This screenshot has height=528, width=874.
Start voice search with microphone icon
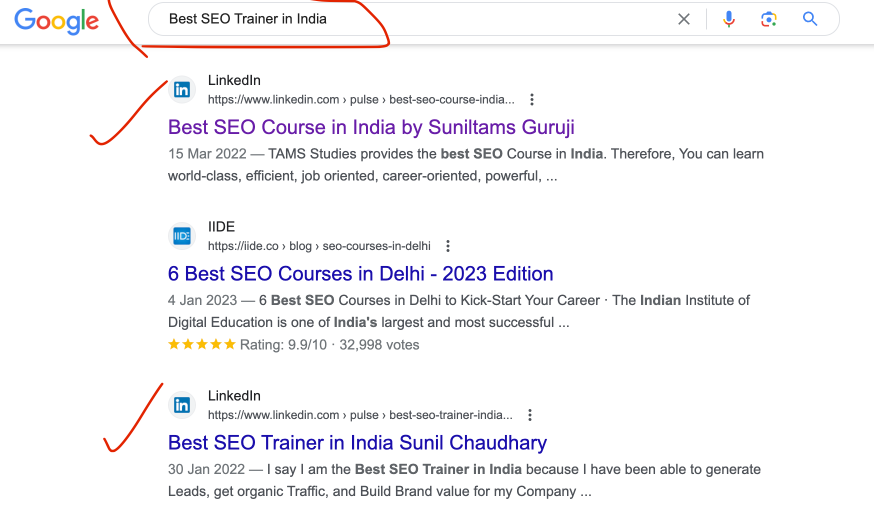point(729,20)
